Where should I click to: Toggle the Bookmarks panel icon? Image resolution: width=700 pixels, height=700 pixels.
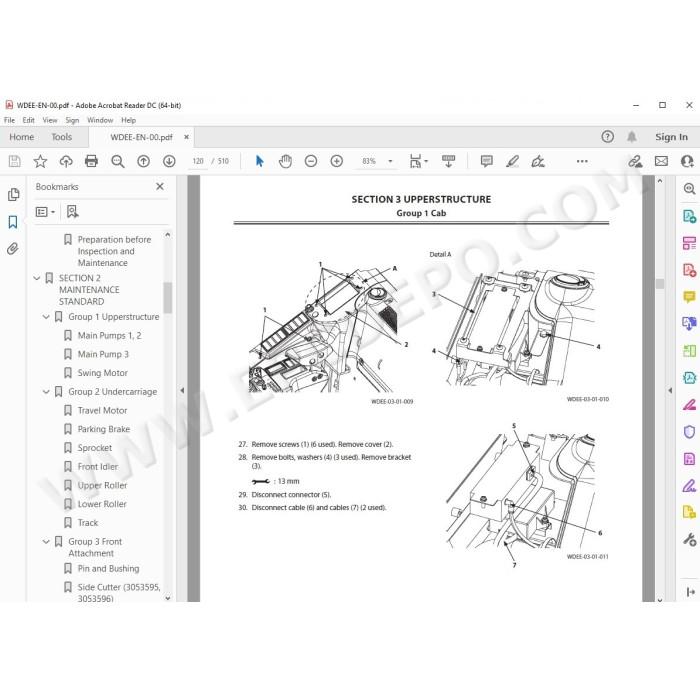click(13, 222)
